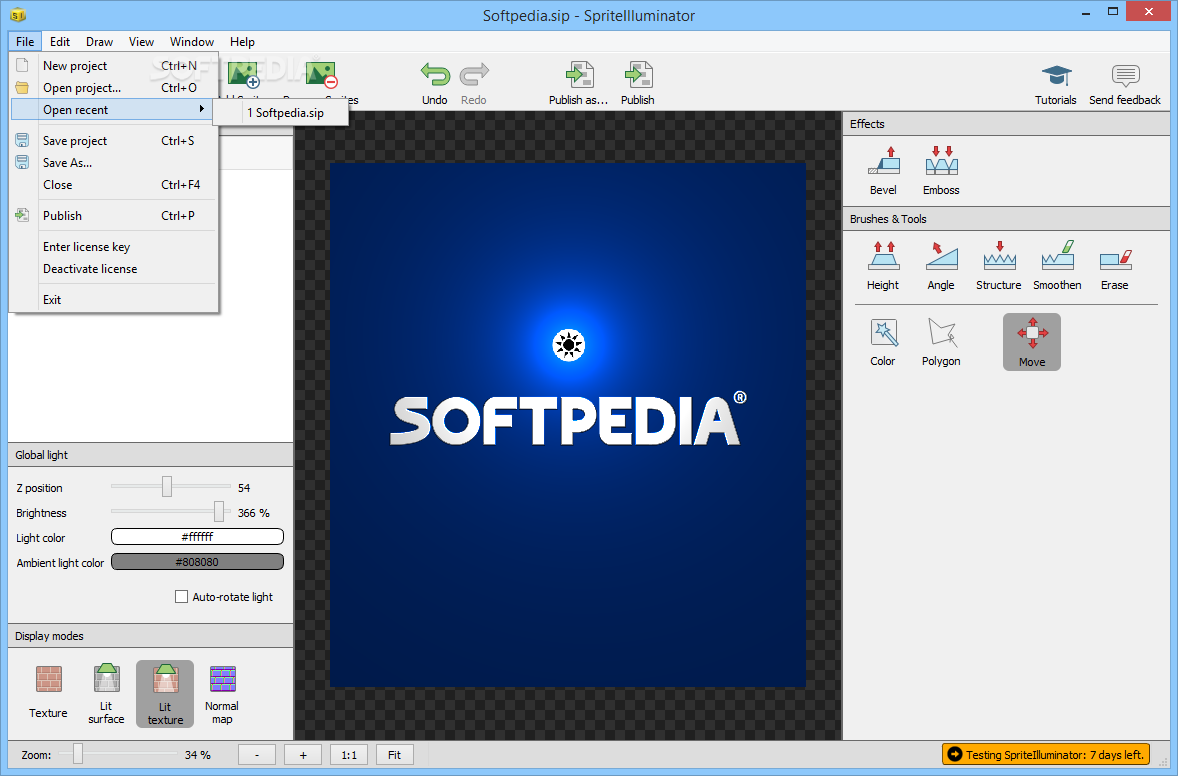Switch to Texture display mode
This screenshot has width=1178, height=776.
(48, 693)
